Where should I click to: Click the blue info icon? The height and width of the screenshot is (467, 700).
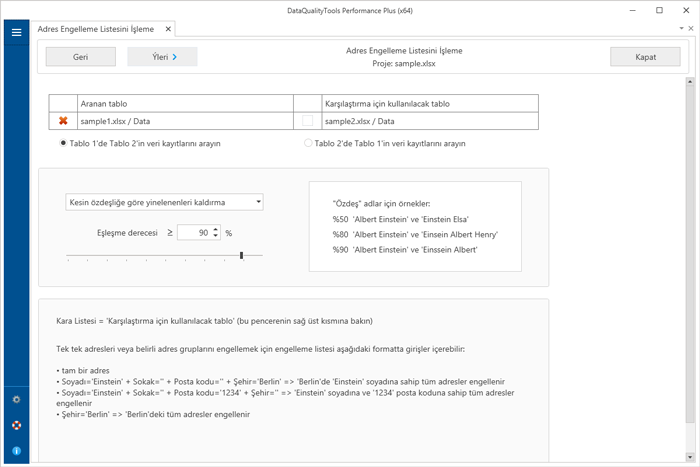17,450
